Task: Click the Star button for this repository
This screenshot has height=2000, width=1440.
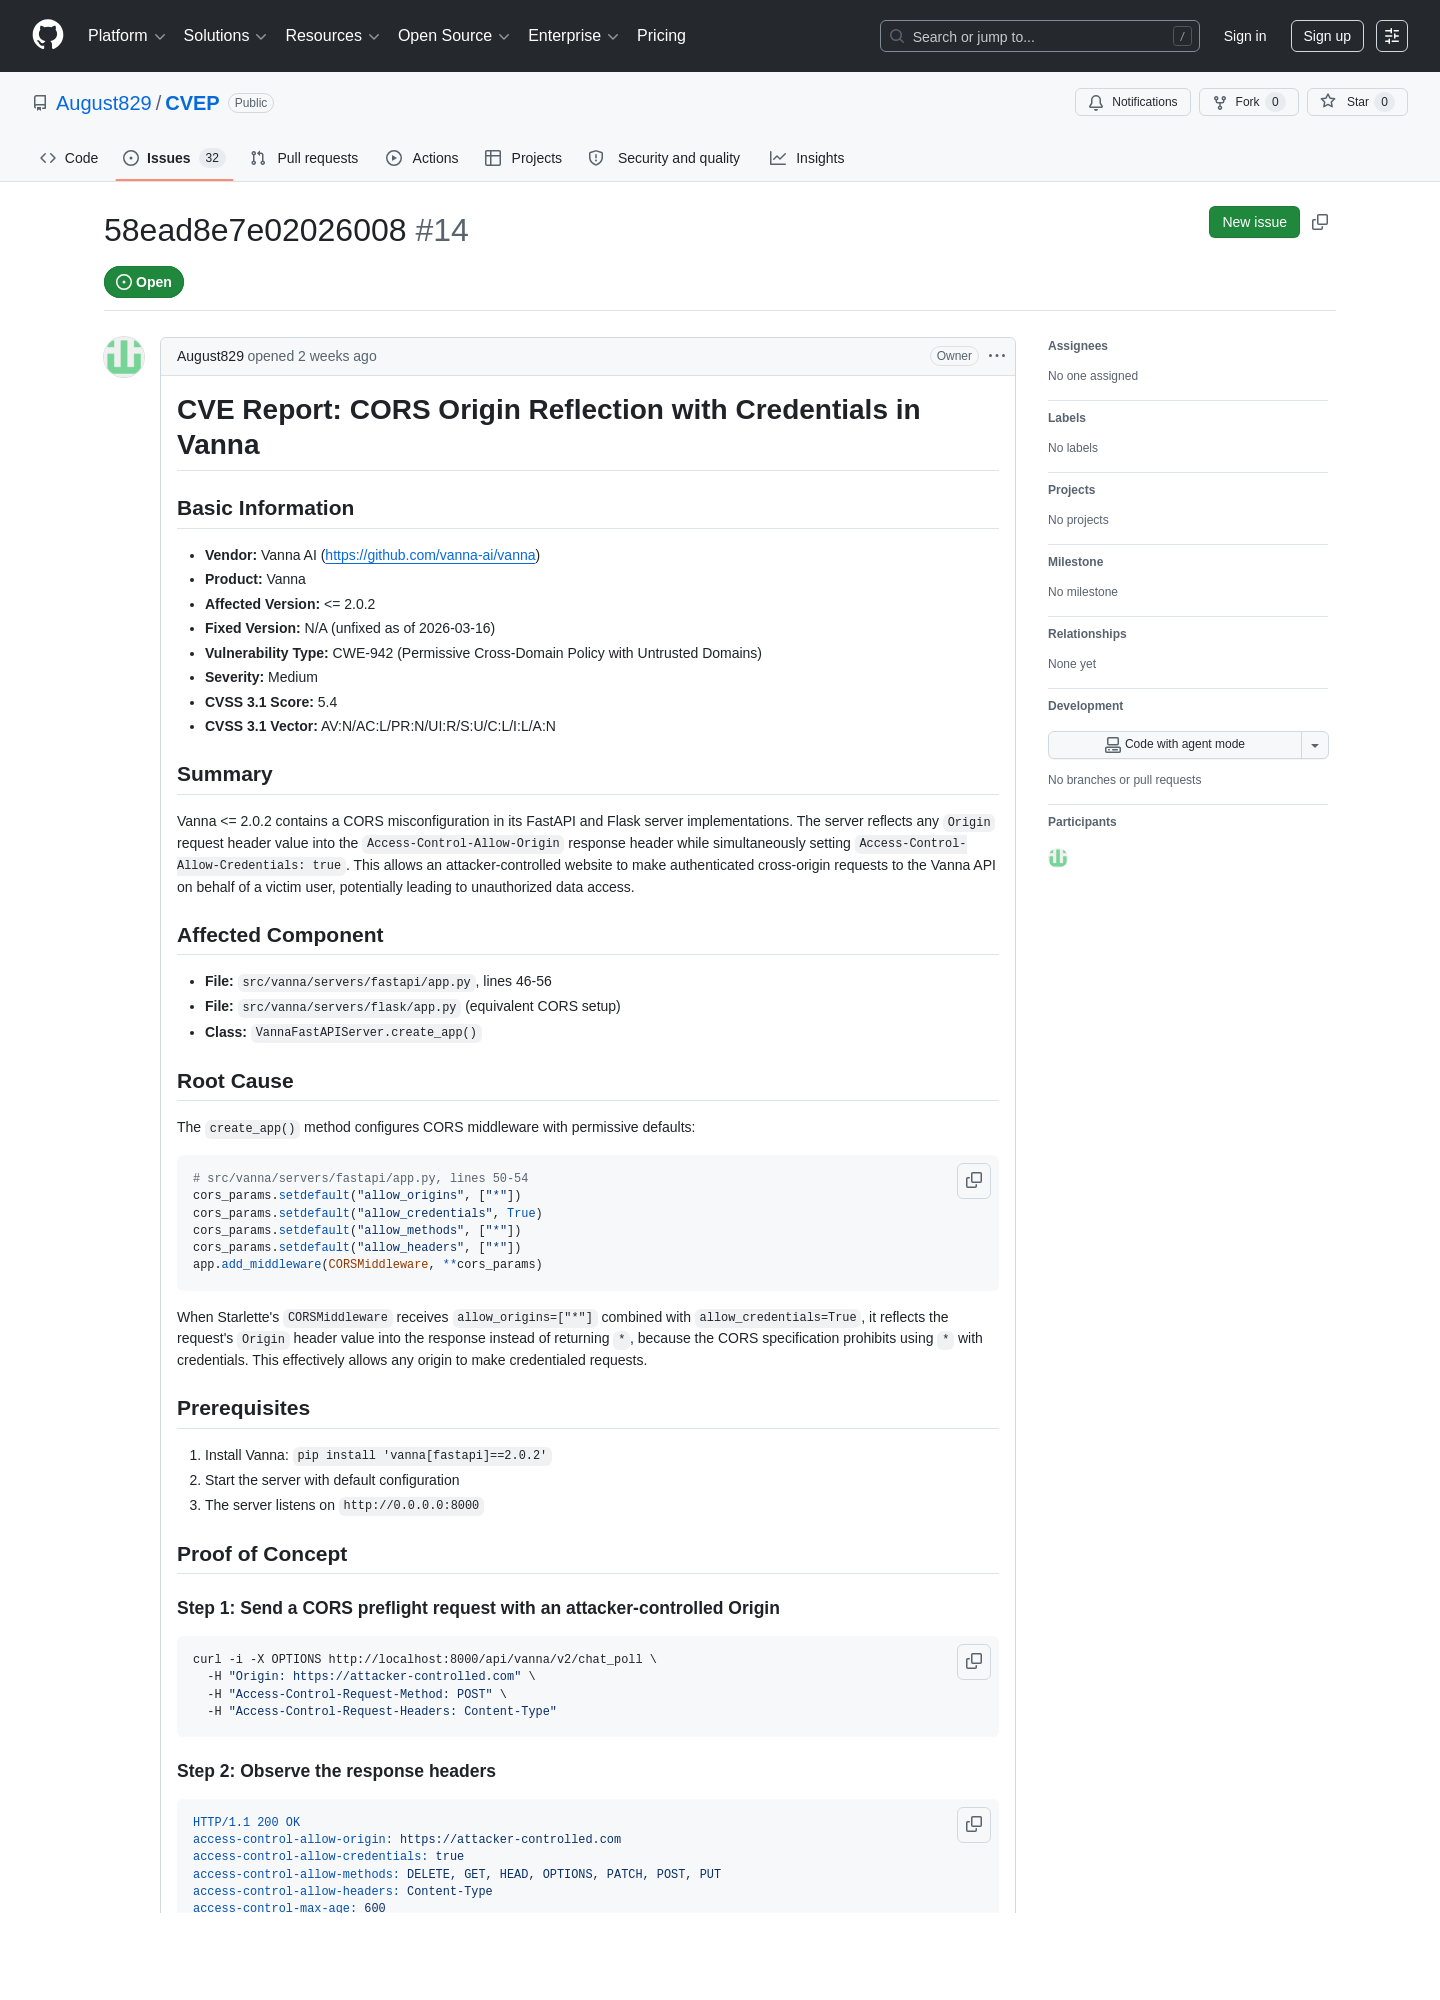Action: [x=1357, y=102]
